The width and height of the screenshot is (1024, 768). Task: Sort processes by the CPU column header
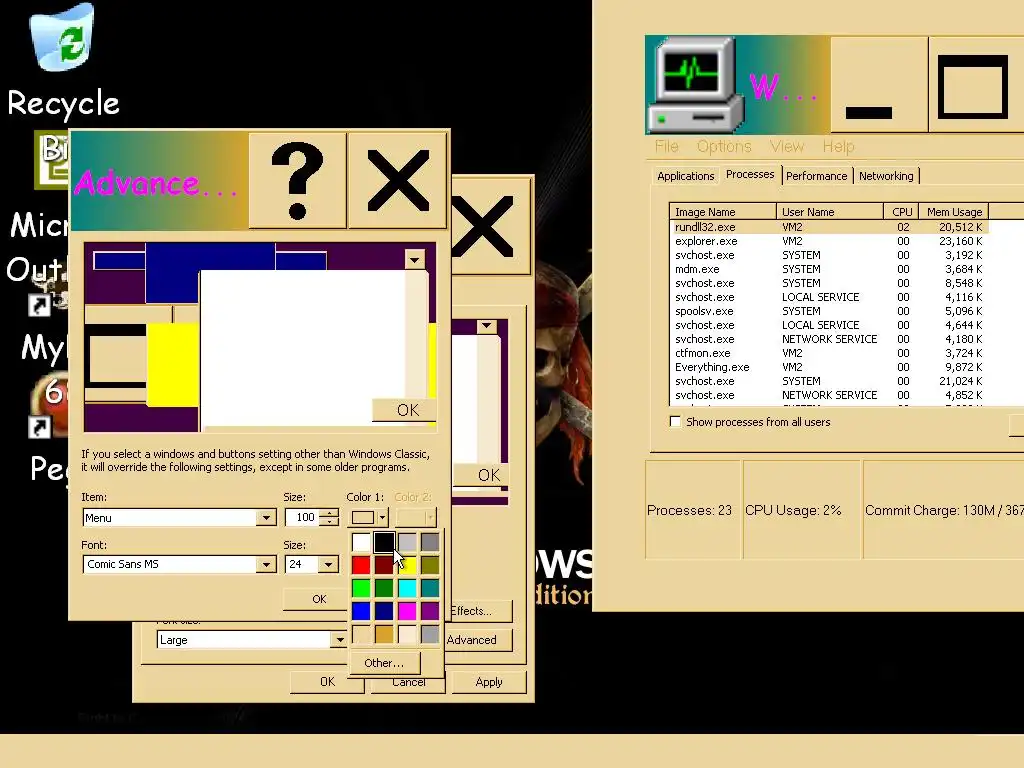click(x=901, y=212)
